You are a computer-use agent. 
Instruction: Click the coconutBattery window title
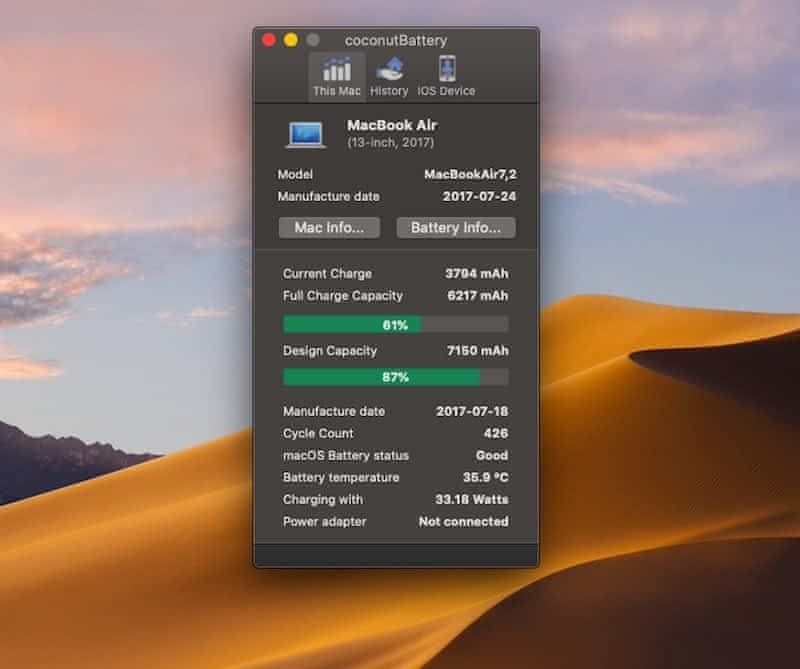396,40
